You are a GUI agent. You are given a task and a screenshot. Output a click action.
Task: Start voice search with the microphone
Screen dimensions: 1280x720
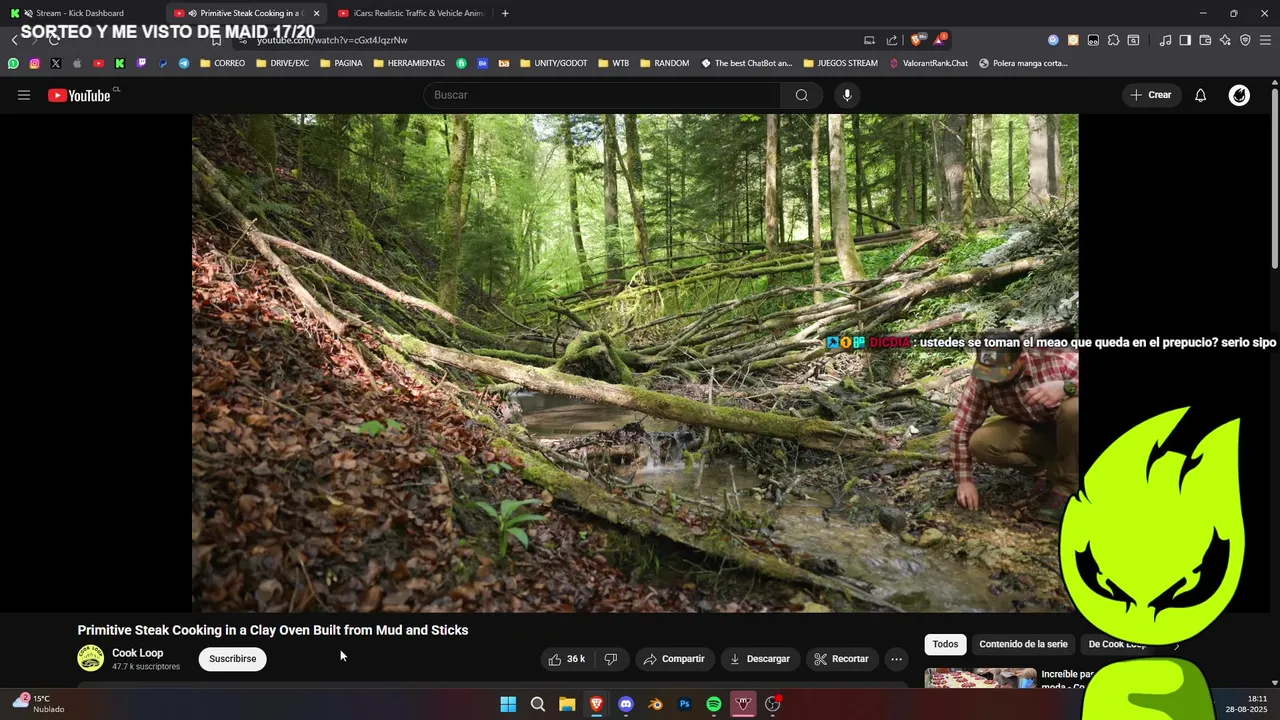(847, 95)
